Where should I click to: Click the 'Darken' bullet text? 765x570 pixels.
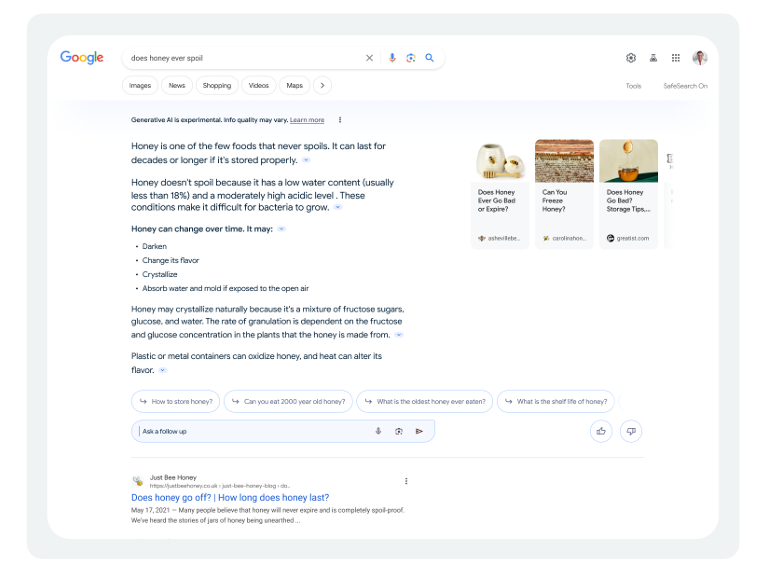point(154,246)
